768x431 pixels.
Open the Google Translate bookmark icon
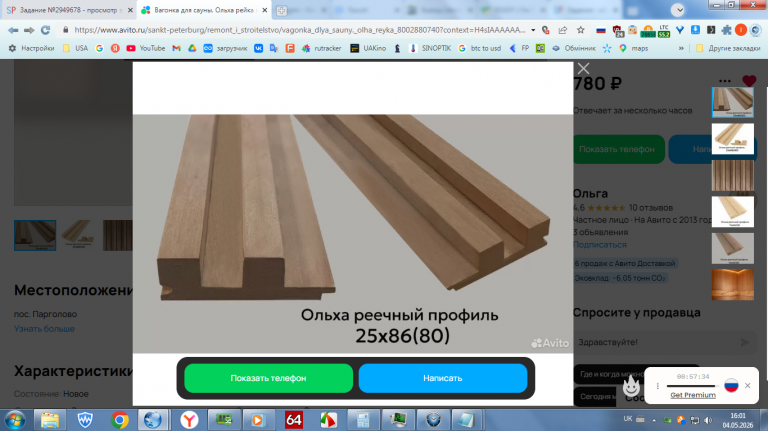[x=274, y=48]
